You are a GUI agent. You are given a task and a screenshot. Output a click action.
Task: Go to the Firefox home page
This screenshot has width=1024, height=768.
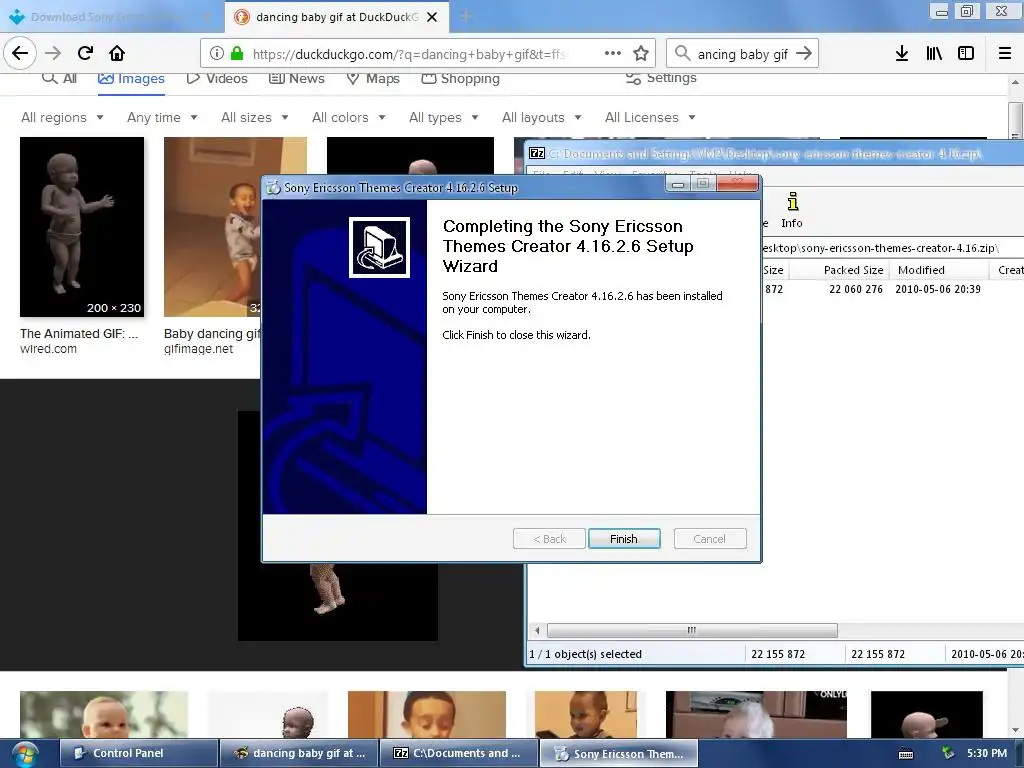click(x=117, y=53)
